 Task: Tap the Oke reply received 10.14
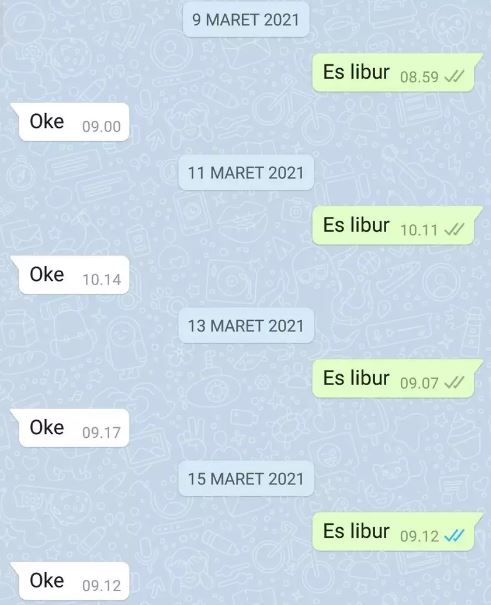[x=71, y=275]
